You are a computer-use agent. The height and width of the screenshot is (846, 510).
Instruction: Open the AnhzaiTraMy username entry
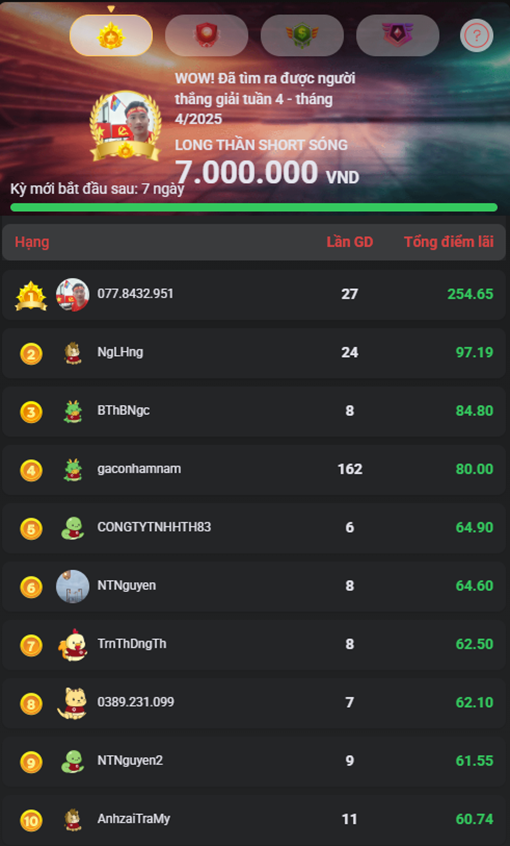[x=134, y=818]
